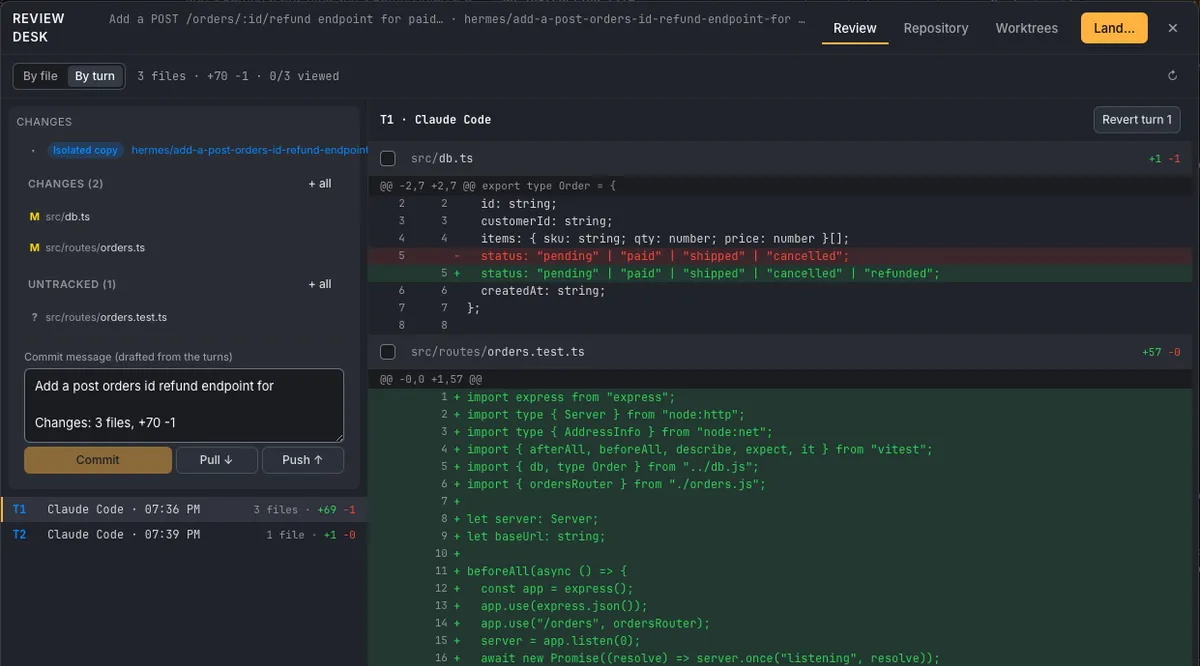Click the Pull button
The image size is (1200, 666).
[x=216, y=460]
